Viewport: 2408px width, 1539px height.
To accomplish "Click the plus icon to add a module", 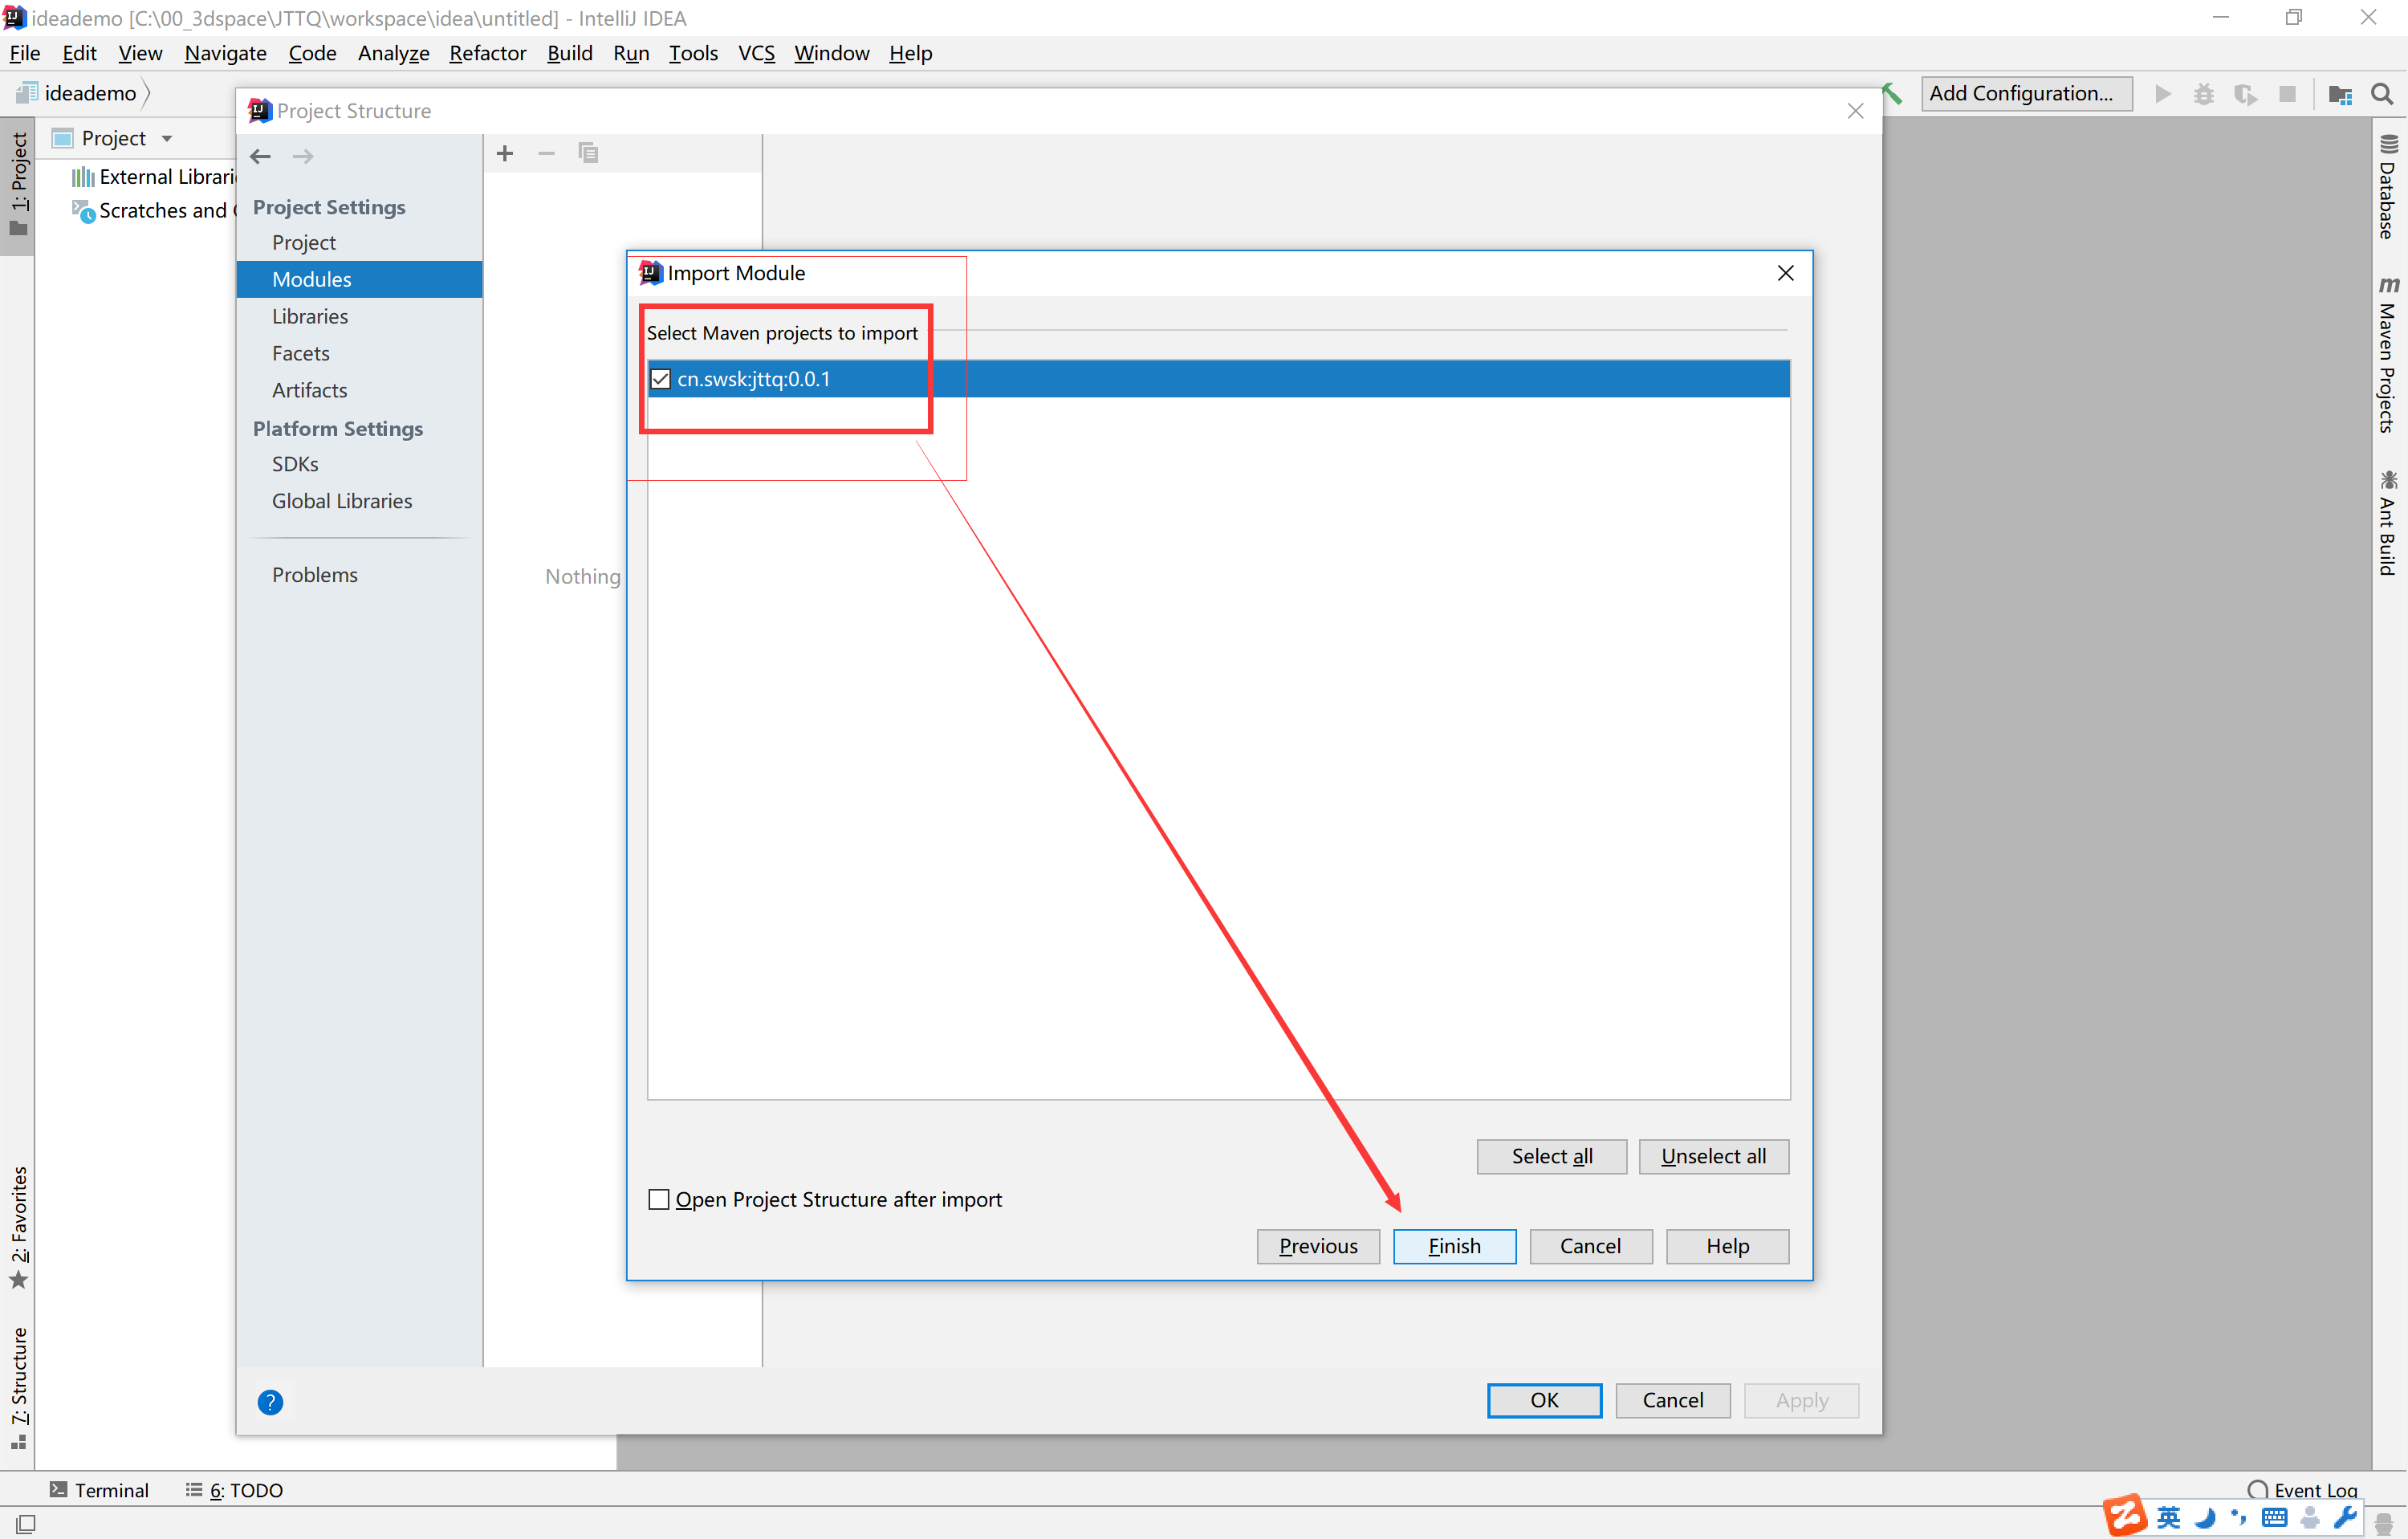I will coord(505,153).
